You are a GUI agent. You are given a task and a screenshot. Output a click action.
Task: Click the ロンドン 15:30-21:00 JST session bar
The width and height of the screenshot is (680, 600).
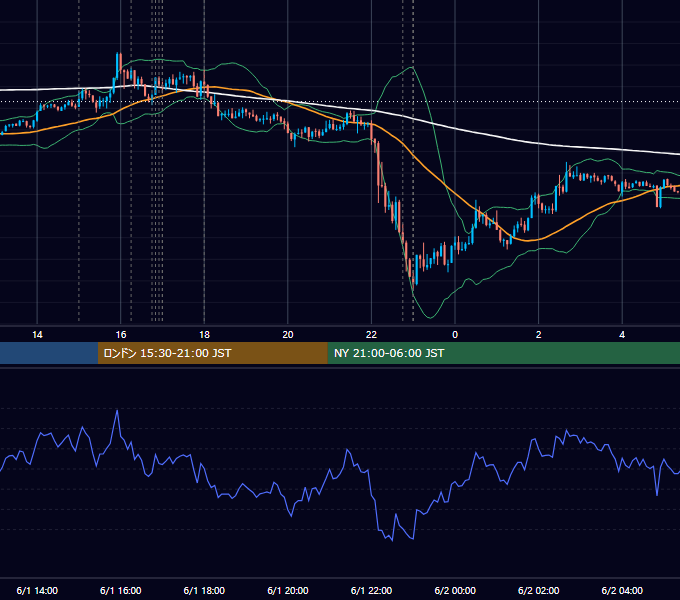212,353
